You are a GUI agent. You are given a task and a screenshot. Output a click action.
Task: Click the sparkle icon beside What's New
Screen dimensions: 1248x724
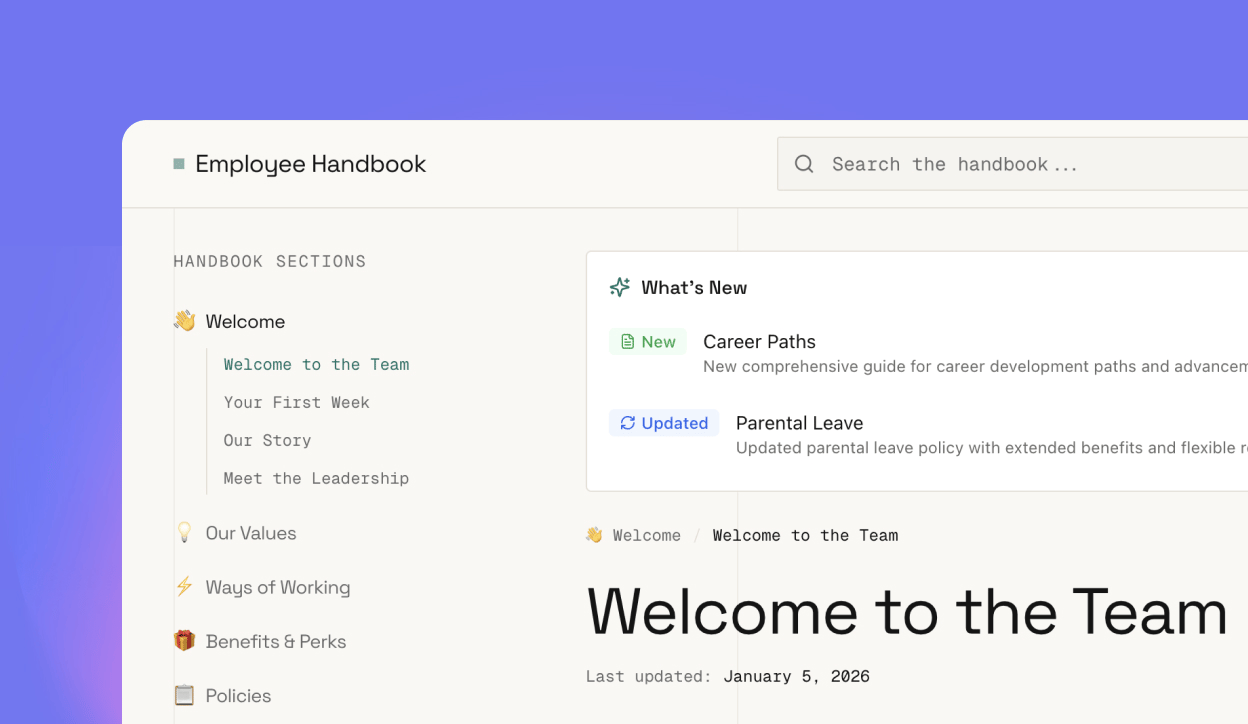(620, 288)
